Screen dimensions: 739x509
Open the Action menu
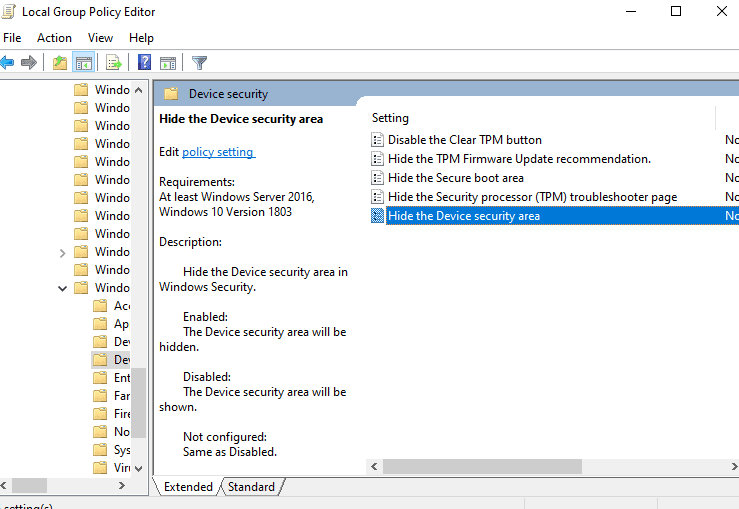pyautogui.click(x=54, y=38)
